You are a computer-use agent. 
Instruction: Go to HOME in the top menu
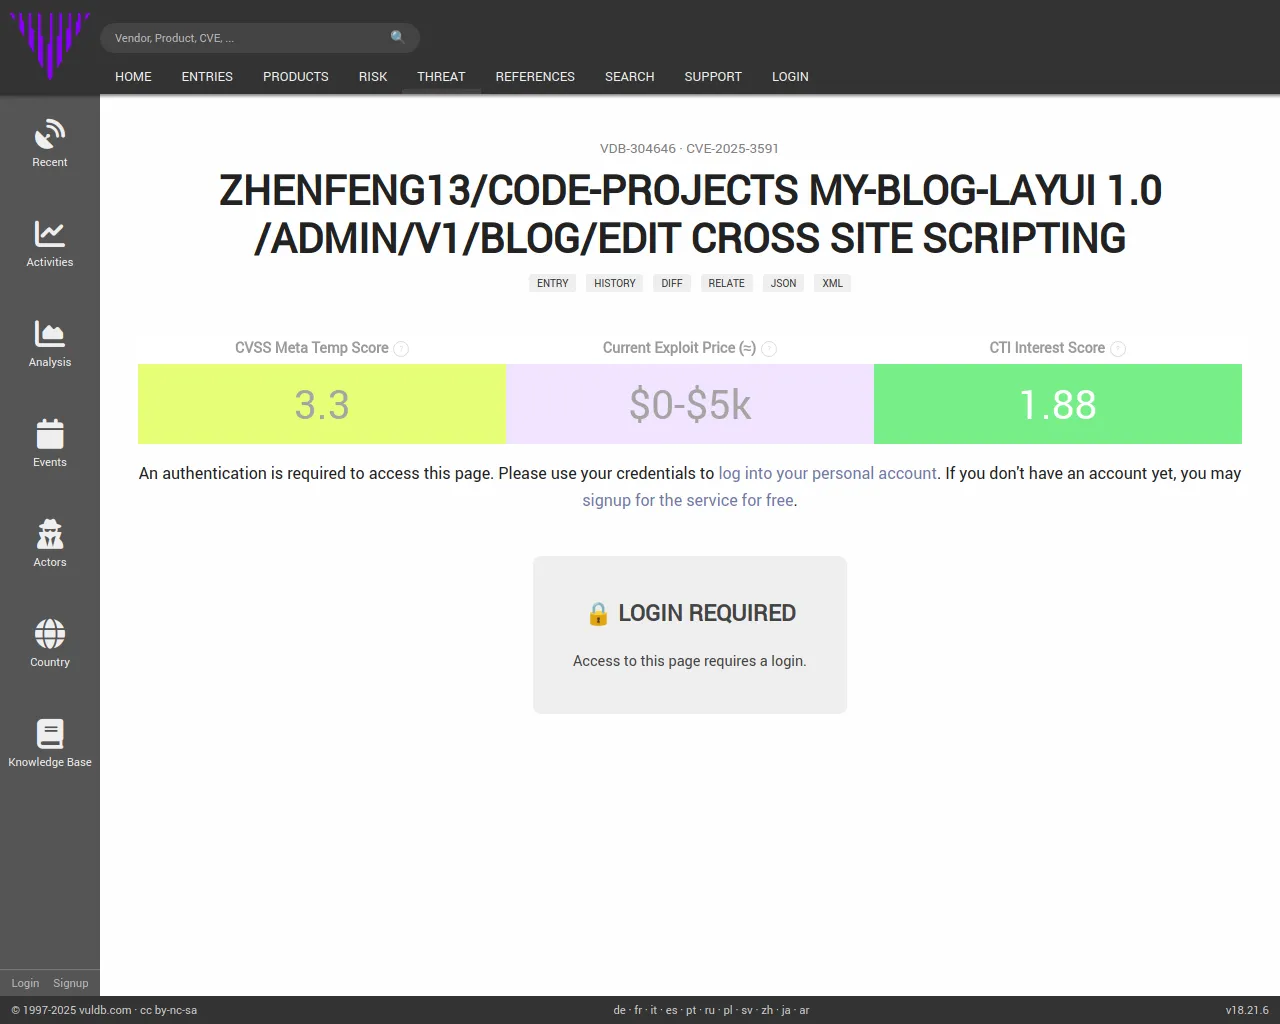click(x=133, y=76)
